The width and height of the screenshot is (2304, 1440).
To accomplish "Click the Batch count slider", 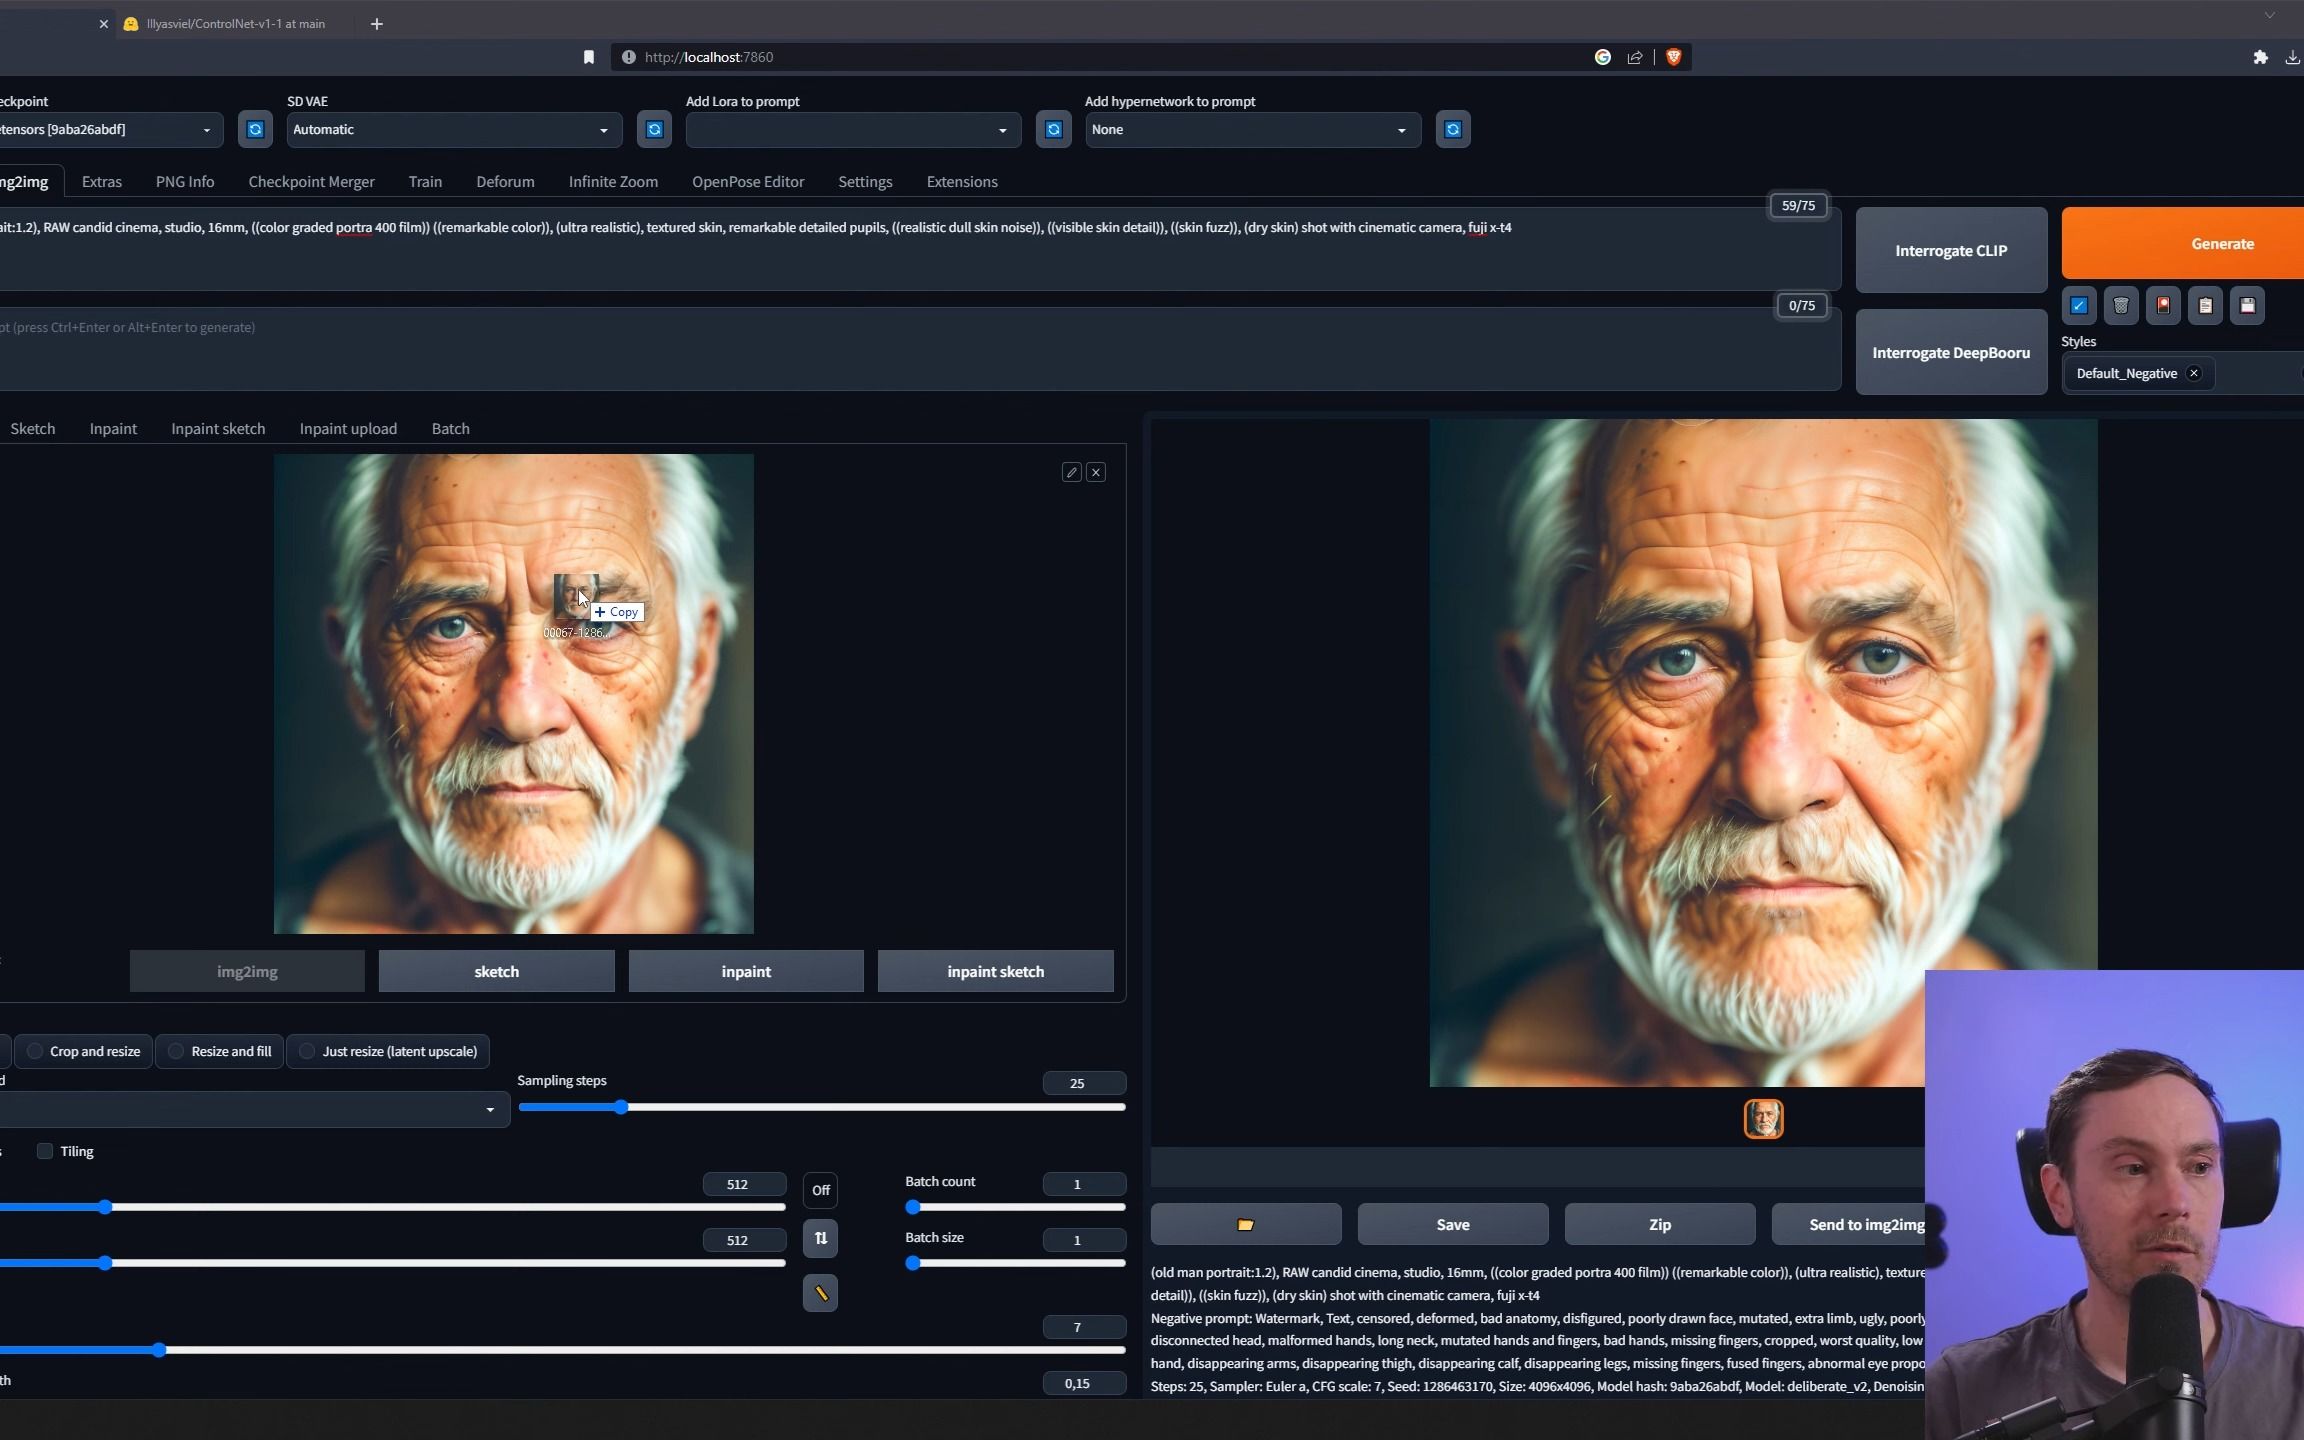I will [x=1016, y=1208].
